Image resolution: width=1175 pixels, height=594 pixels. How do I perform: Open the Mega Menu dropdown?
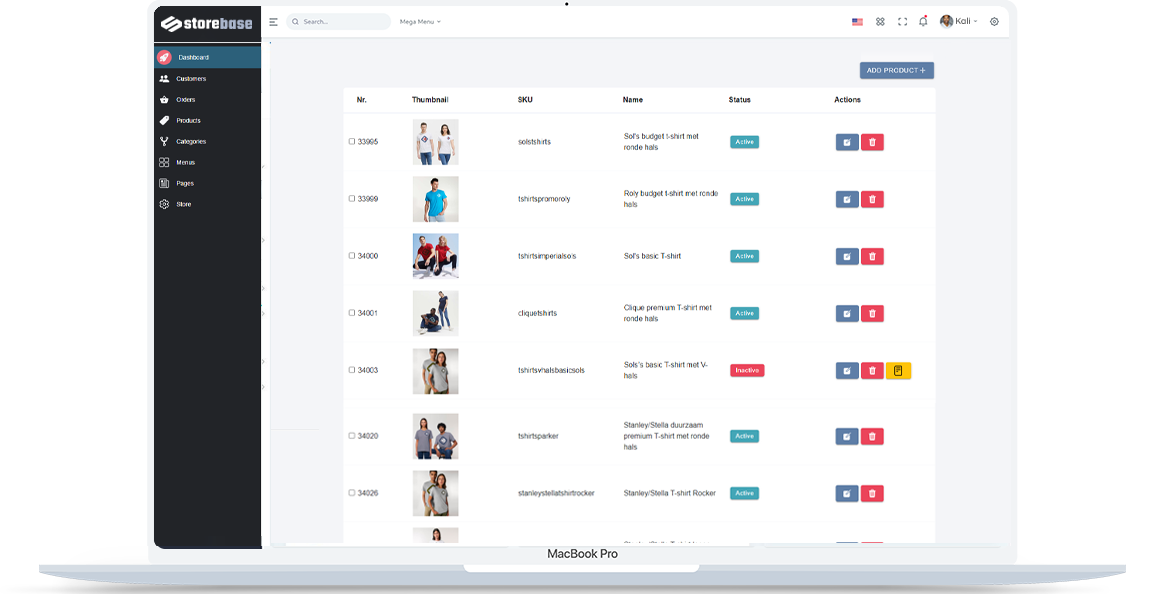420,22
